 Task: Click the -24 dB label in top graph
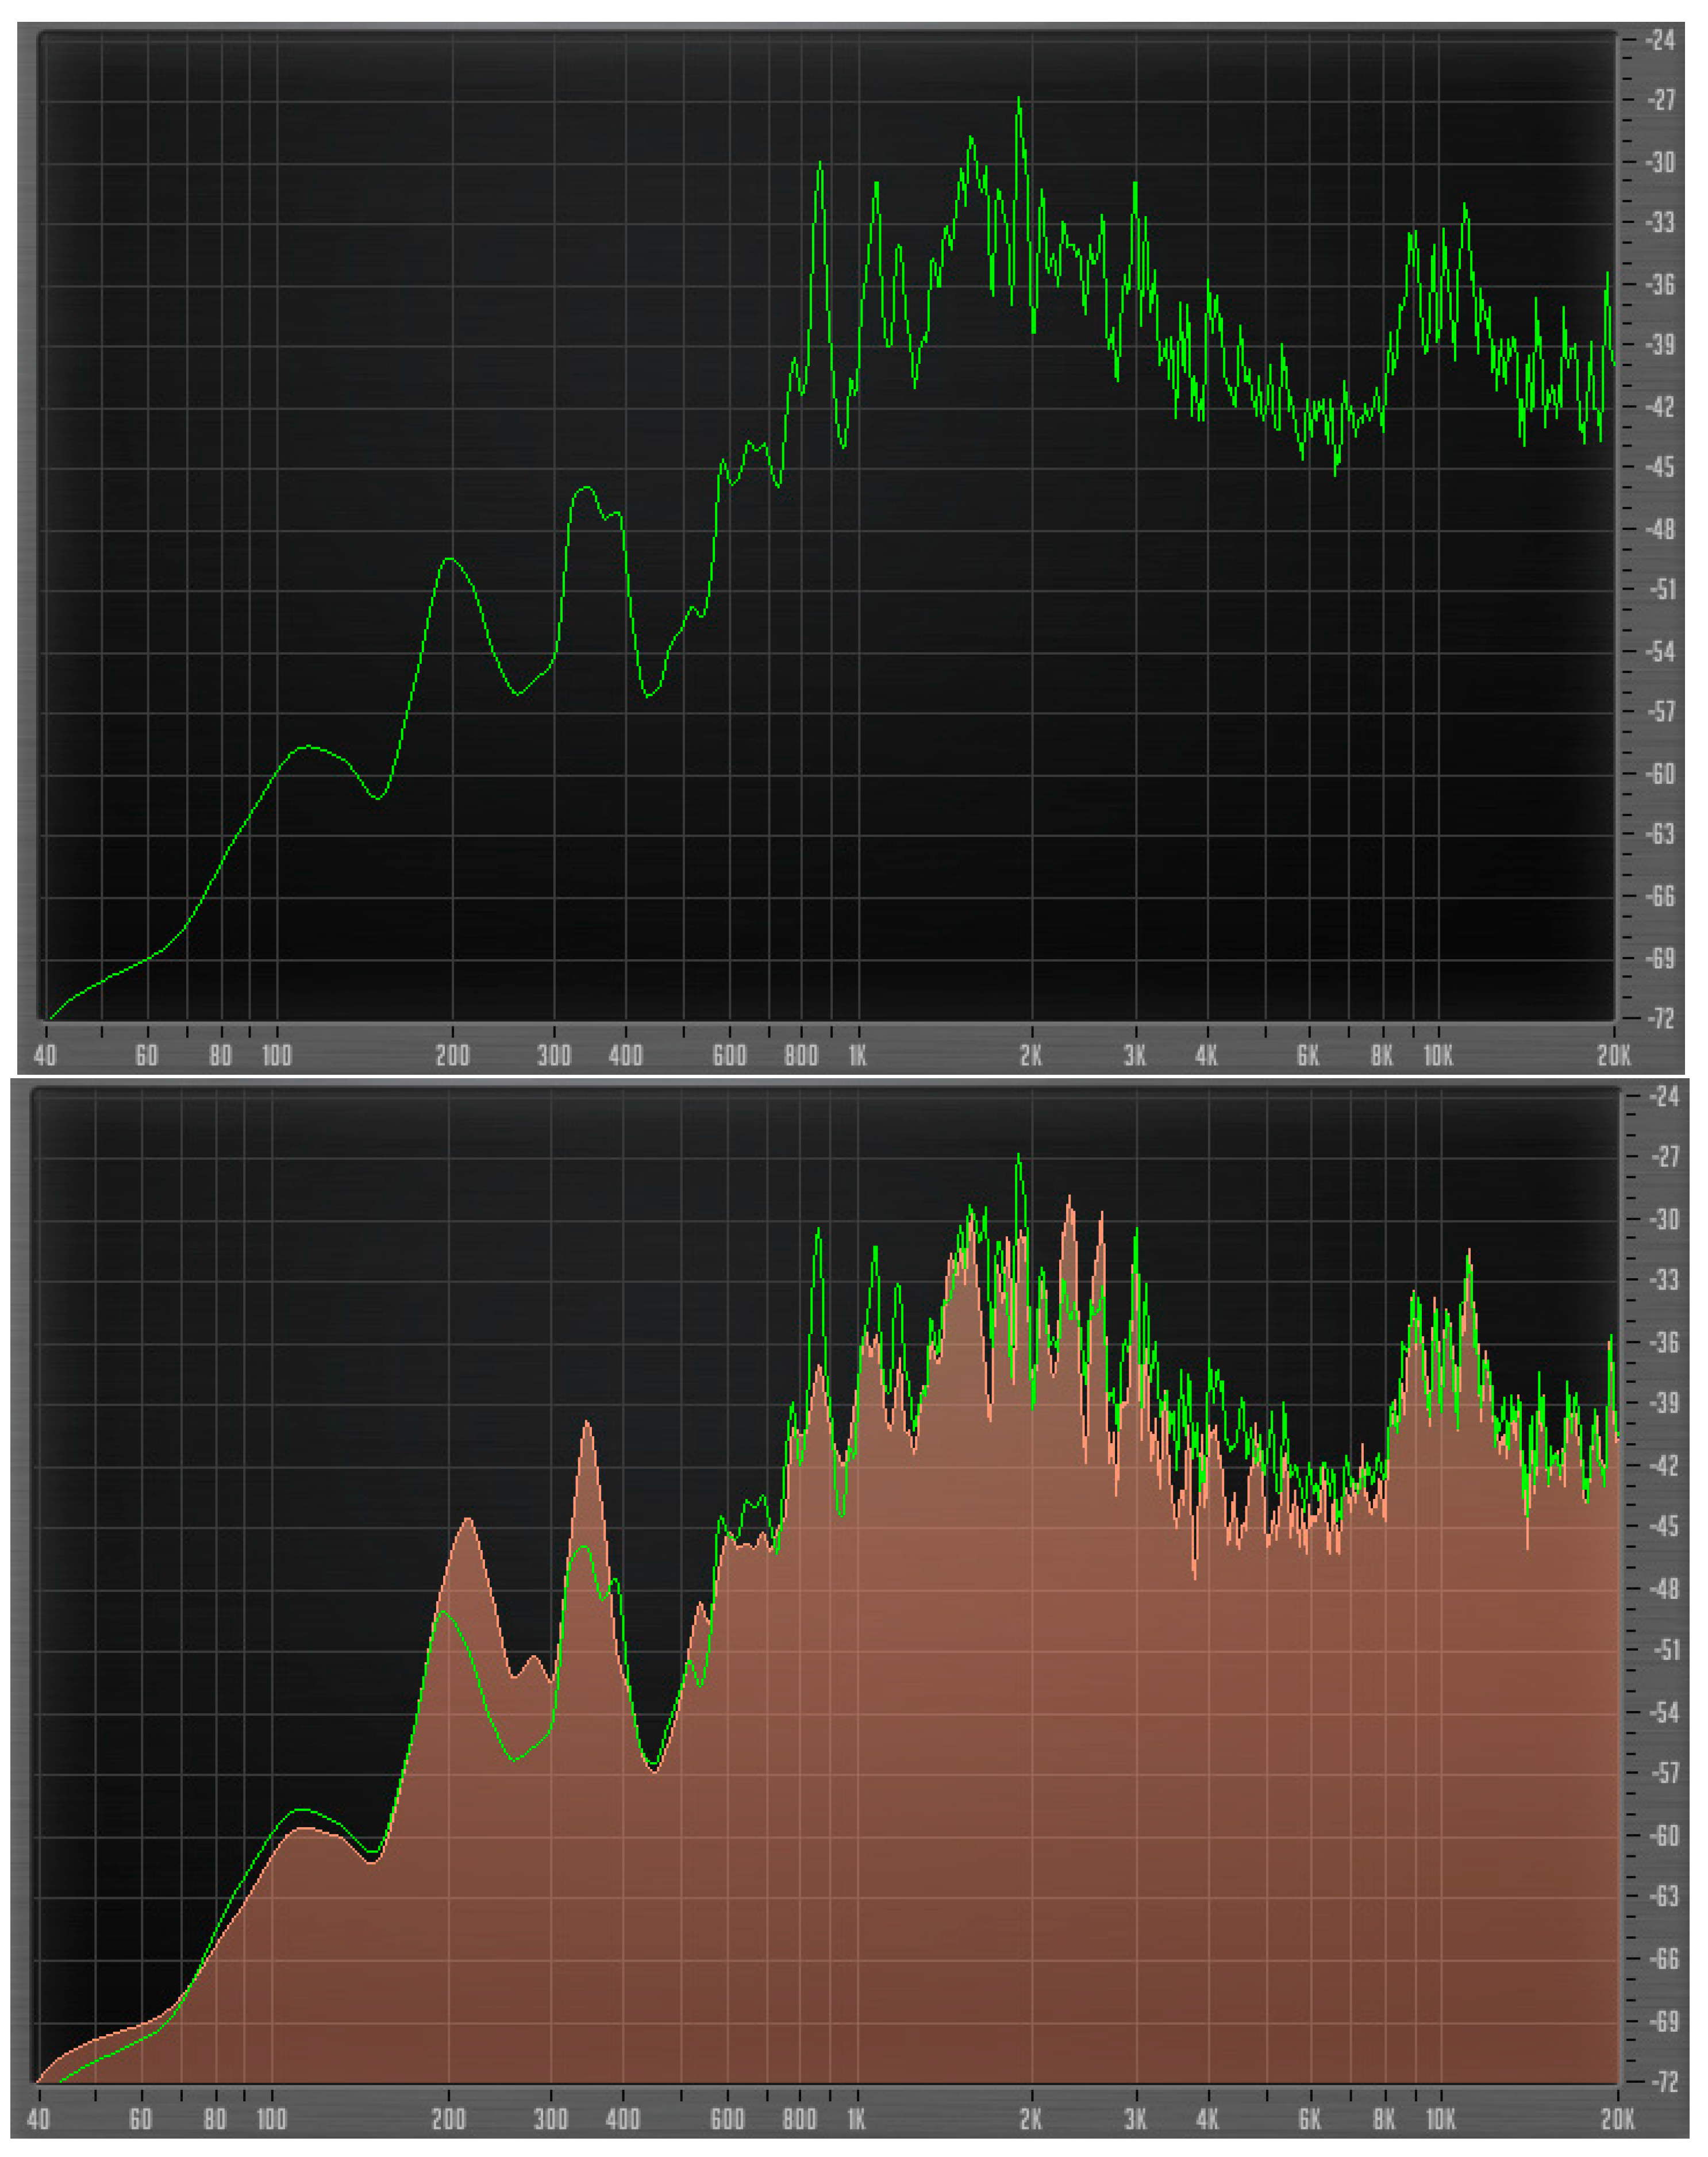1661,40
